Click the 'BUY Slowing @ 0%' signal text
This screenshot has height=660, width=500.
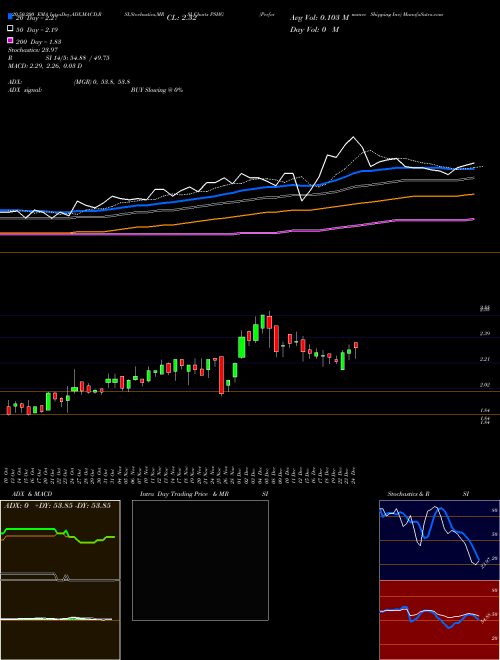click(x=157, y=90)
